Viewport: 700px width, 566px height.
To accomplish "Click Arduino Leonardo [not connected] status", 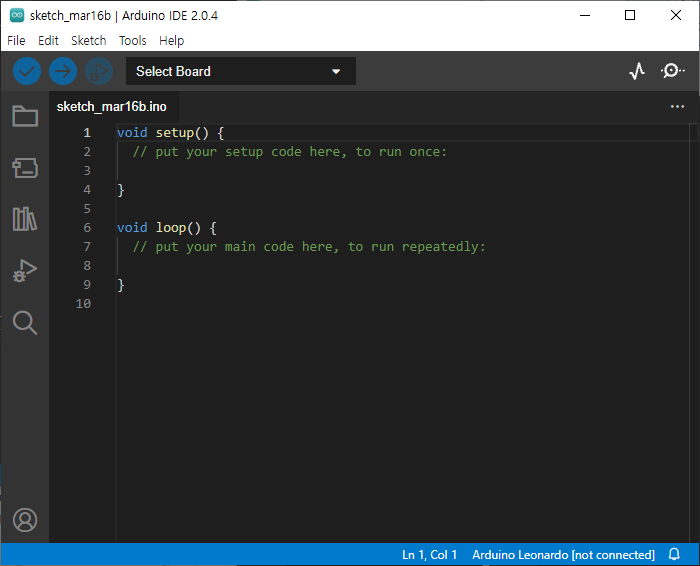I will click(x=563, y=555).
